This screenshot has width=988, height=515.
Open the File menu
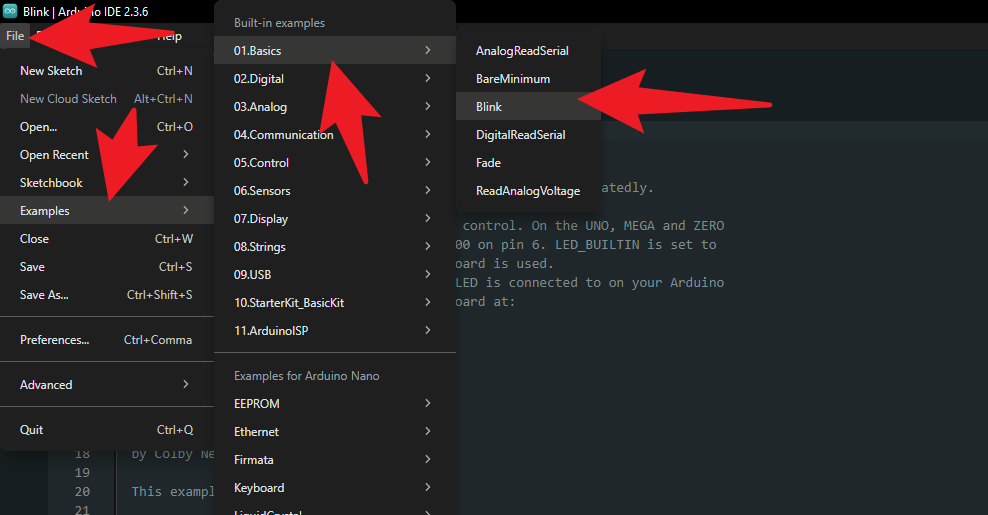[x=15, y=36]
